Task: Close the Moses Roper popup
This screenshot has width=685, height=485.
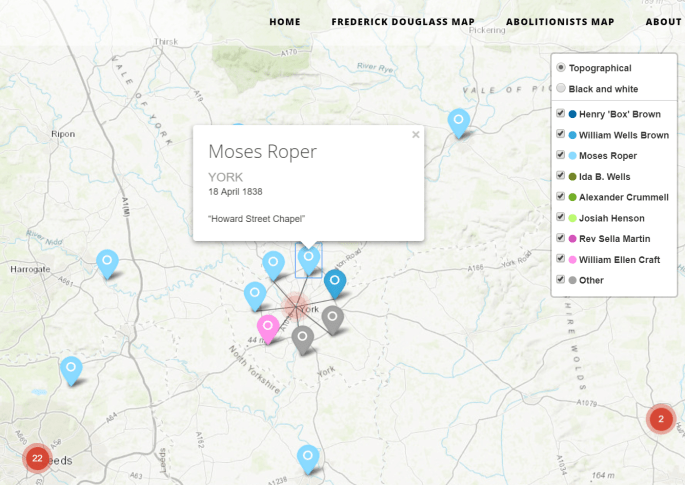Action: [415, 134]
